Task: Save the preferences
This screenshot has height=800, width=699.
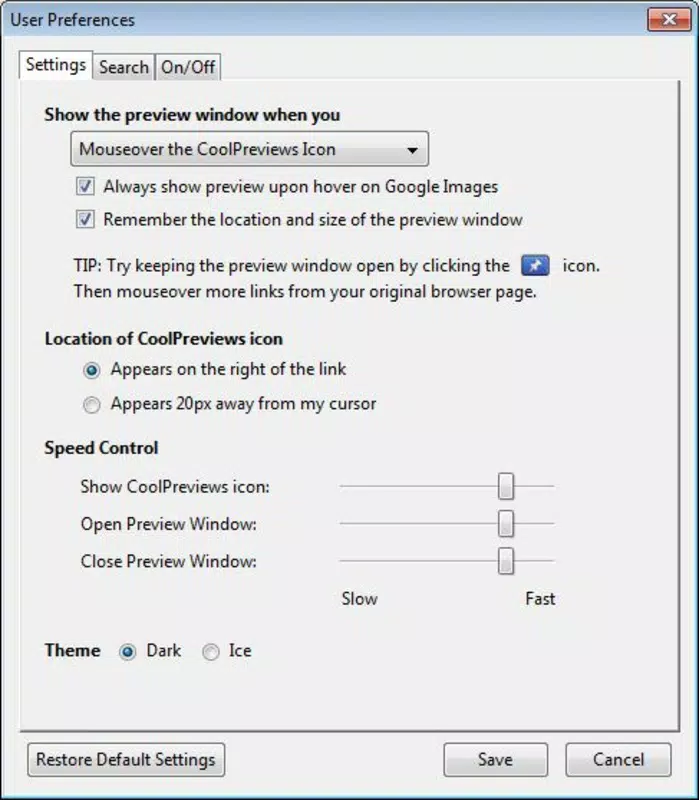Action: (495, 760)
